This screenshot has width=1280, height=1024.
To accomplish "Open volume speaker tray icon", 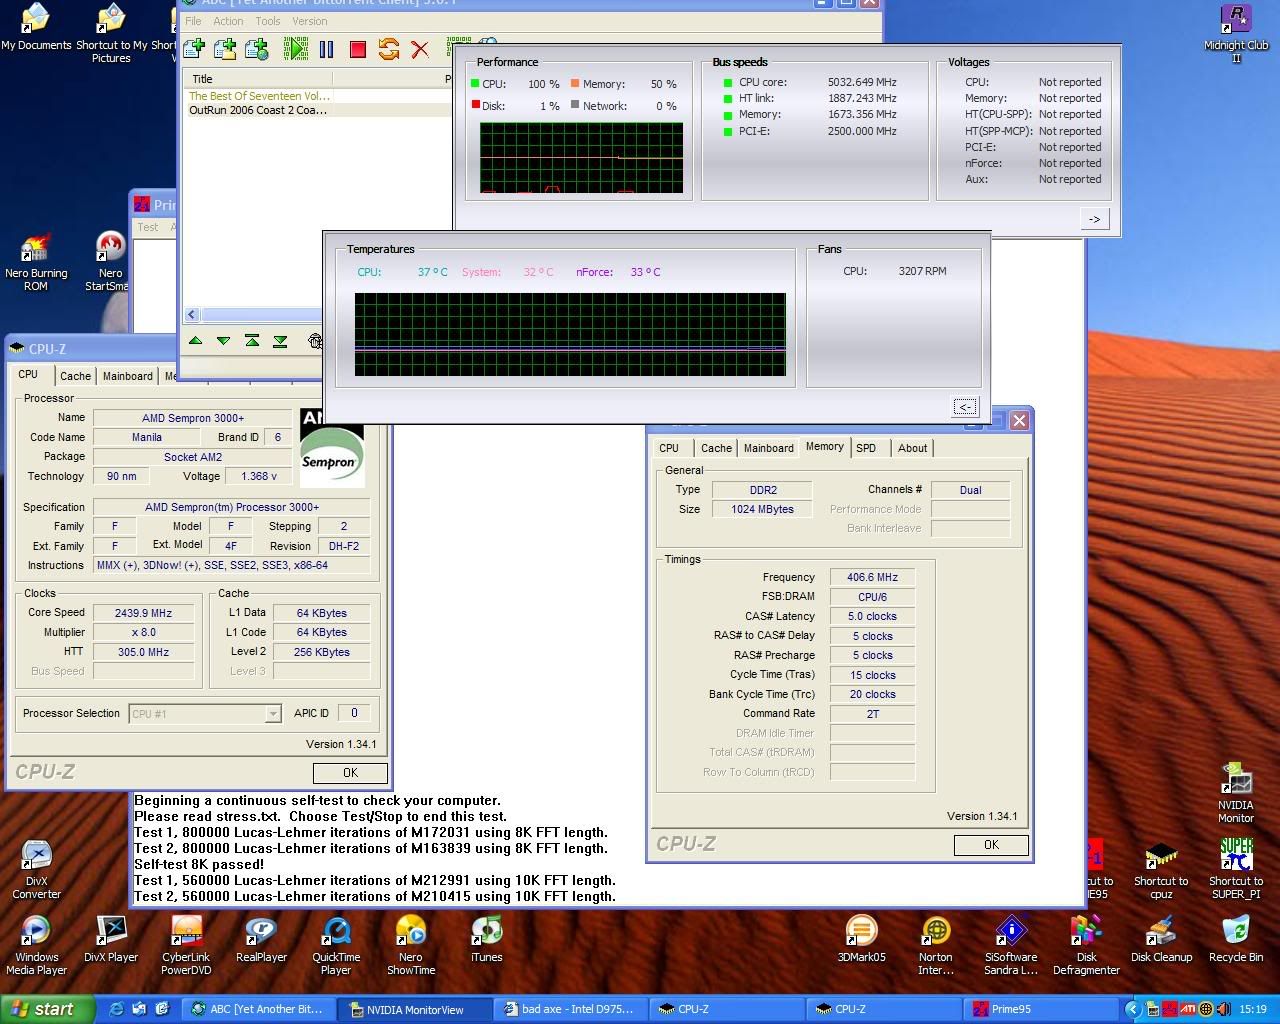I will tap(1223, 1009).
